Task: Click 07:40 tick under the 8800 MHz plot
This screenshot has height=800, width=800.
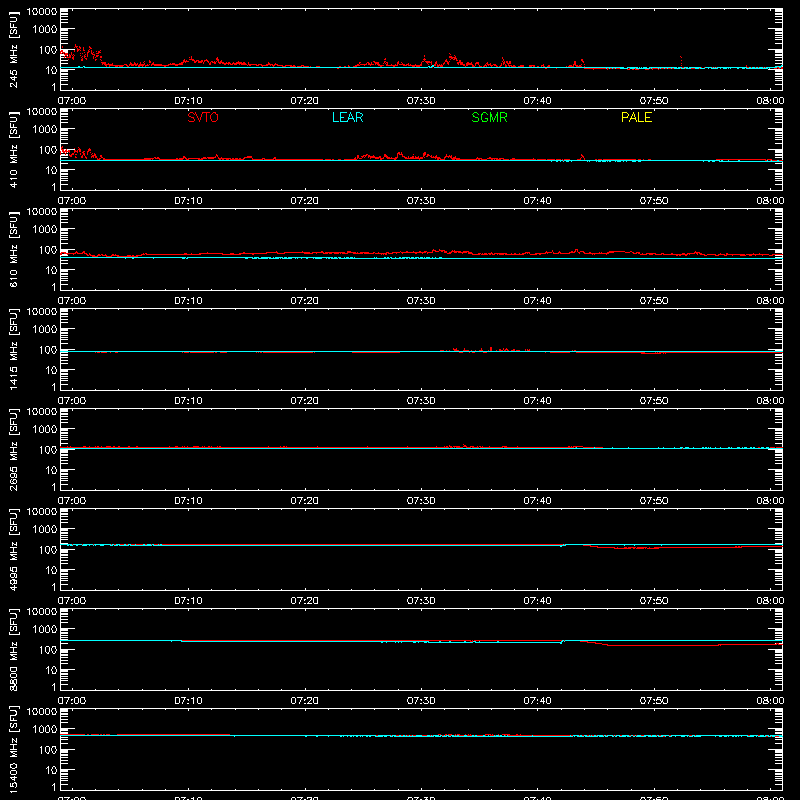Action: pyautogui.click(x=537, y=701)
